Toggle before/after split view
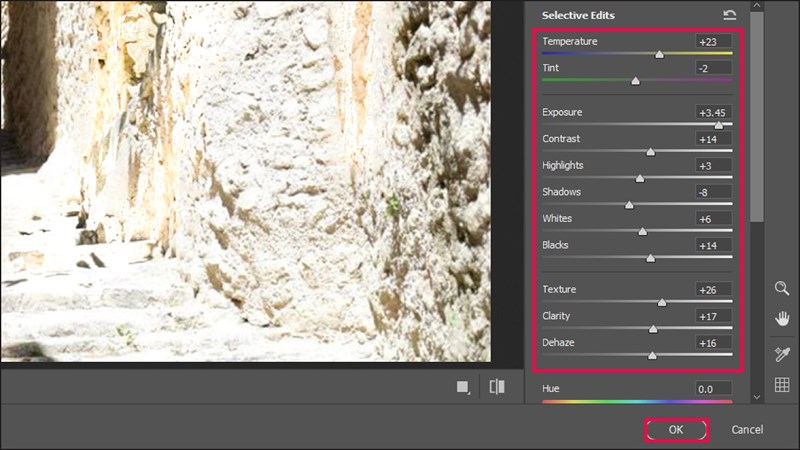 tap(497, 387)
